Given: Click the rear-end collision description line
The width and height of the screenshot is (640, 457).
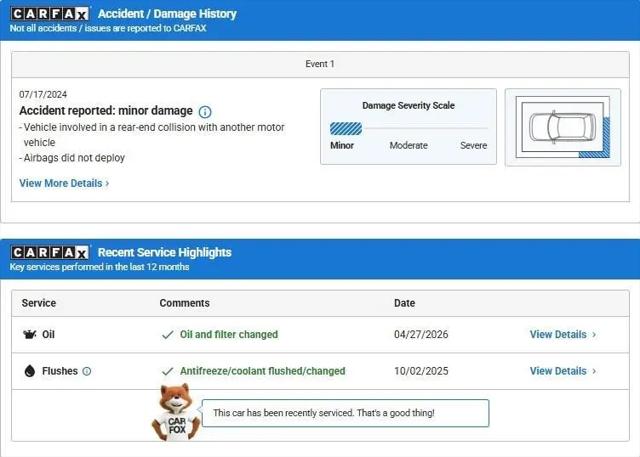Looking at the screenshot, I should (x=152, y=135).
